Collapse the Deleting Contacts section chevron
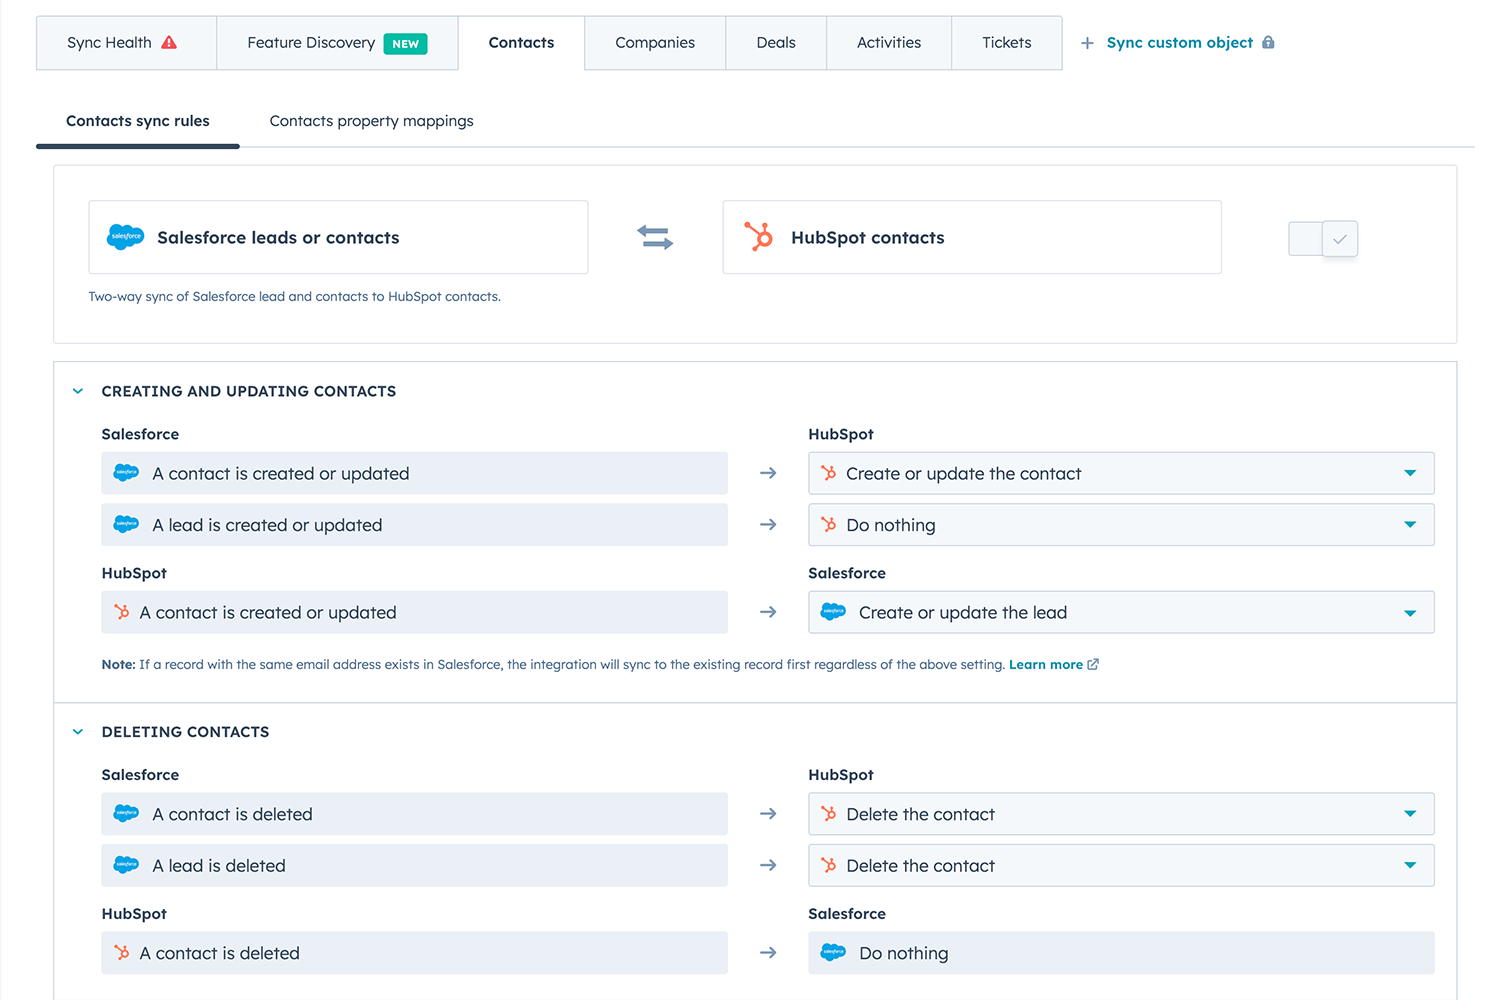The height and width of the screenshot is (1000, 1509). click(78, 732)
